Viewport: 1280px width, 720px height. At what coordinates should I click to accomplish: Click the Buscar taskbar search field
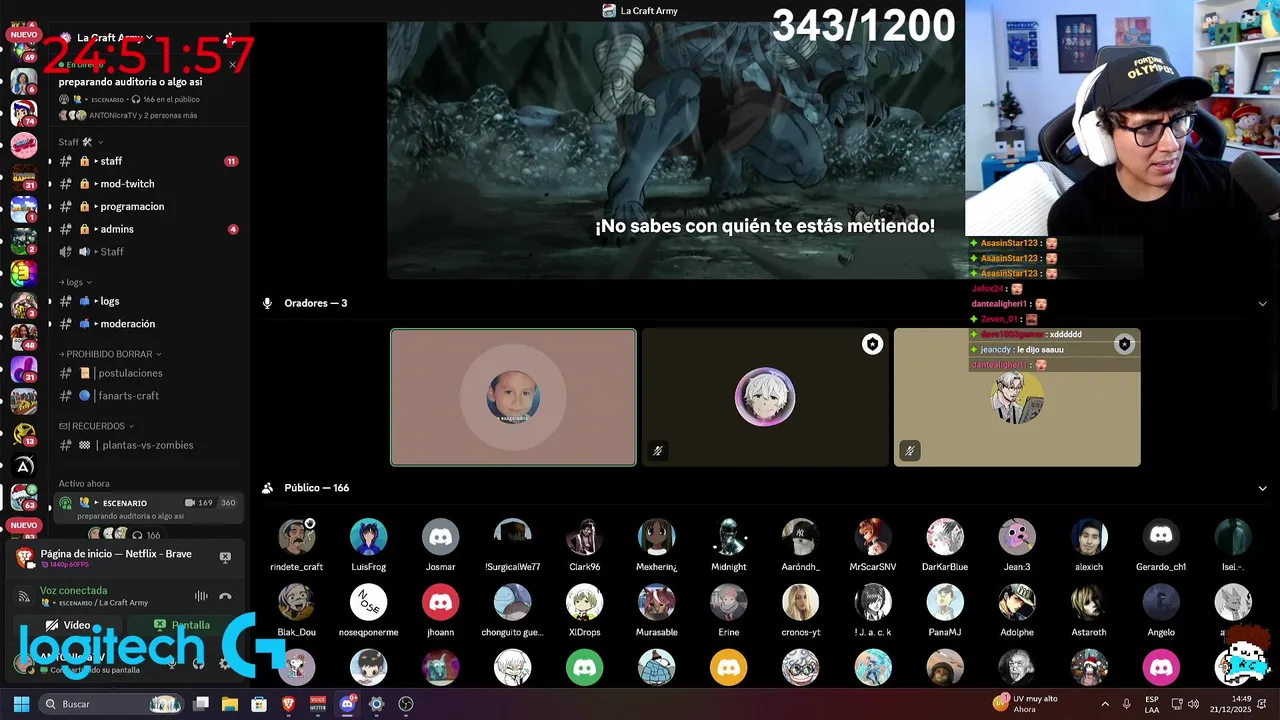[x=110, y=704]
